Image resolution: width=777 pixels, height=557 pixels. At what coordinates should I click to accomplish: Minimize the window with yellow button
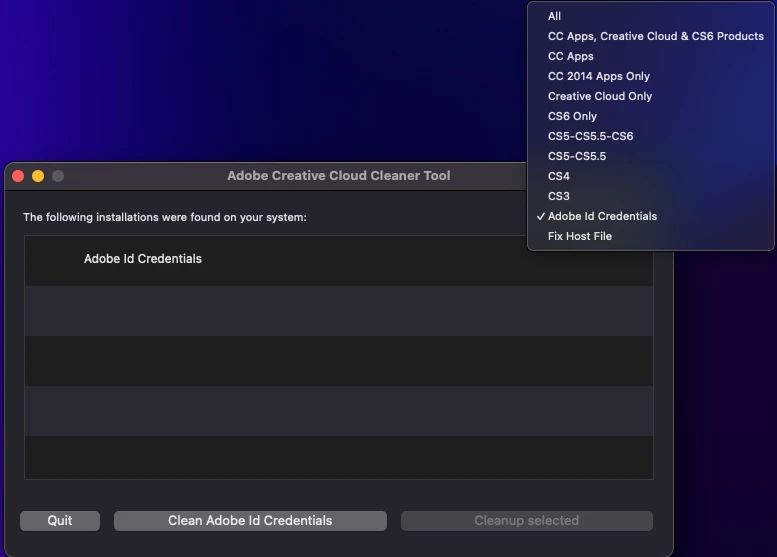pos(38,176)
